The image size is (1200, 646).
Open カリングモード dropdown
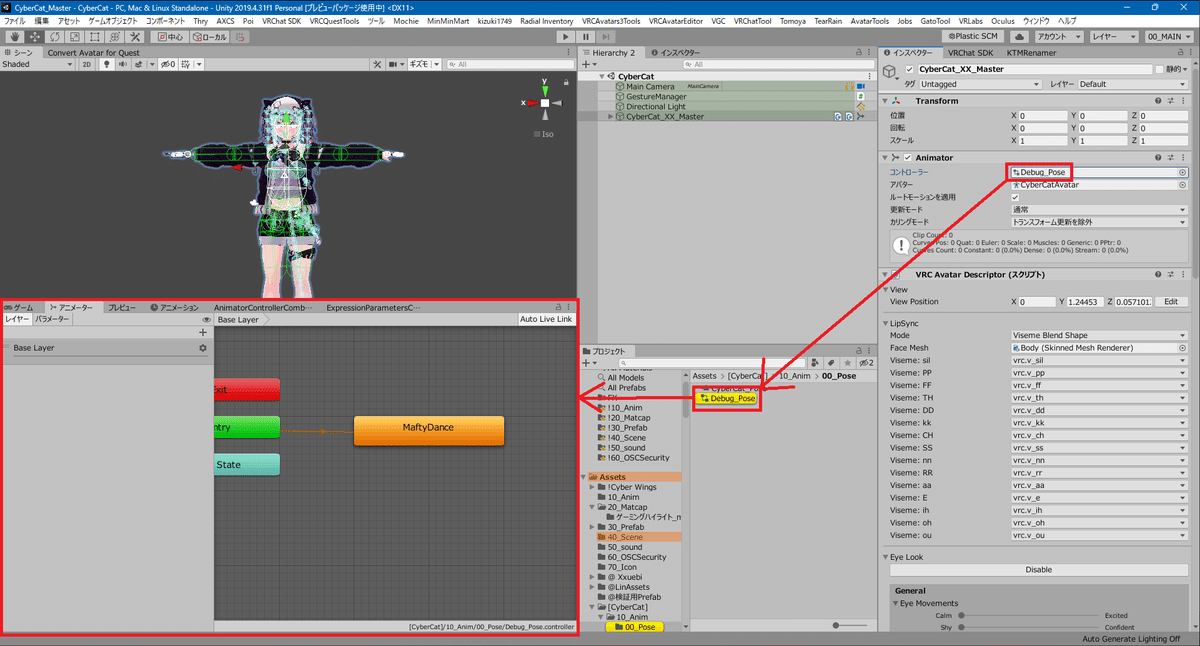coord(1099,222)
